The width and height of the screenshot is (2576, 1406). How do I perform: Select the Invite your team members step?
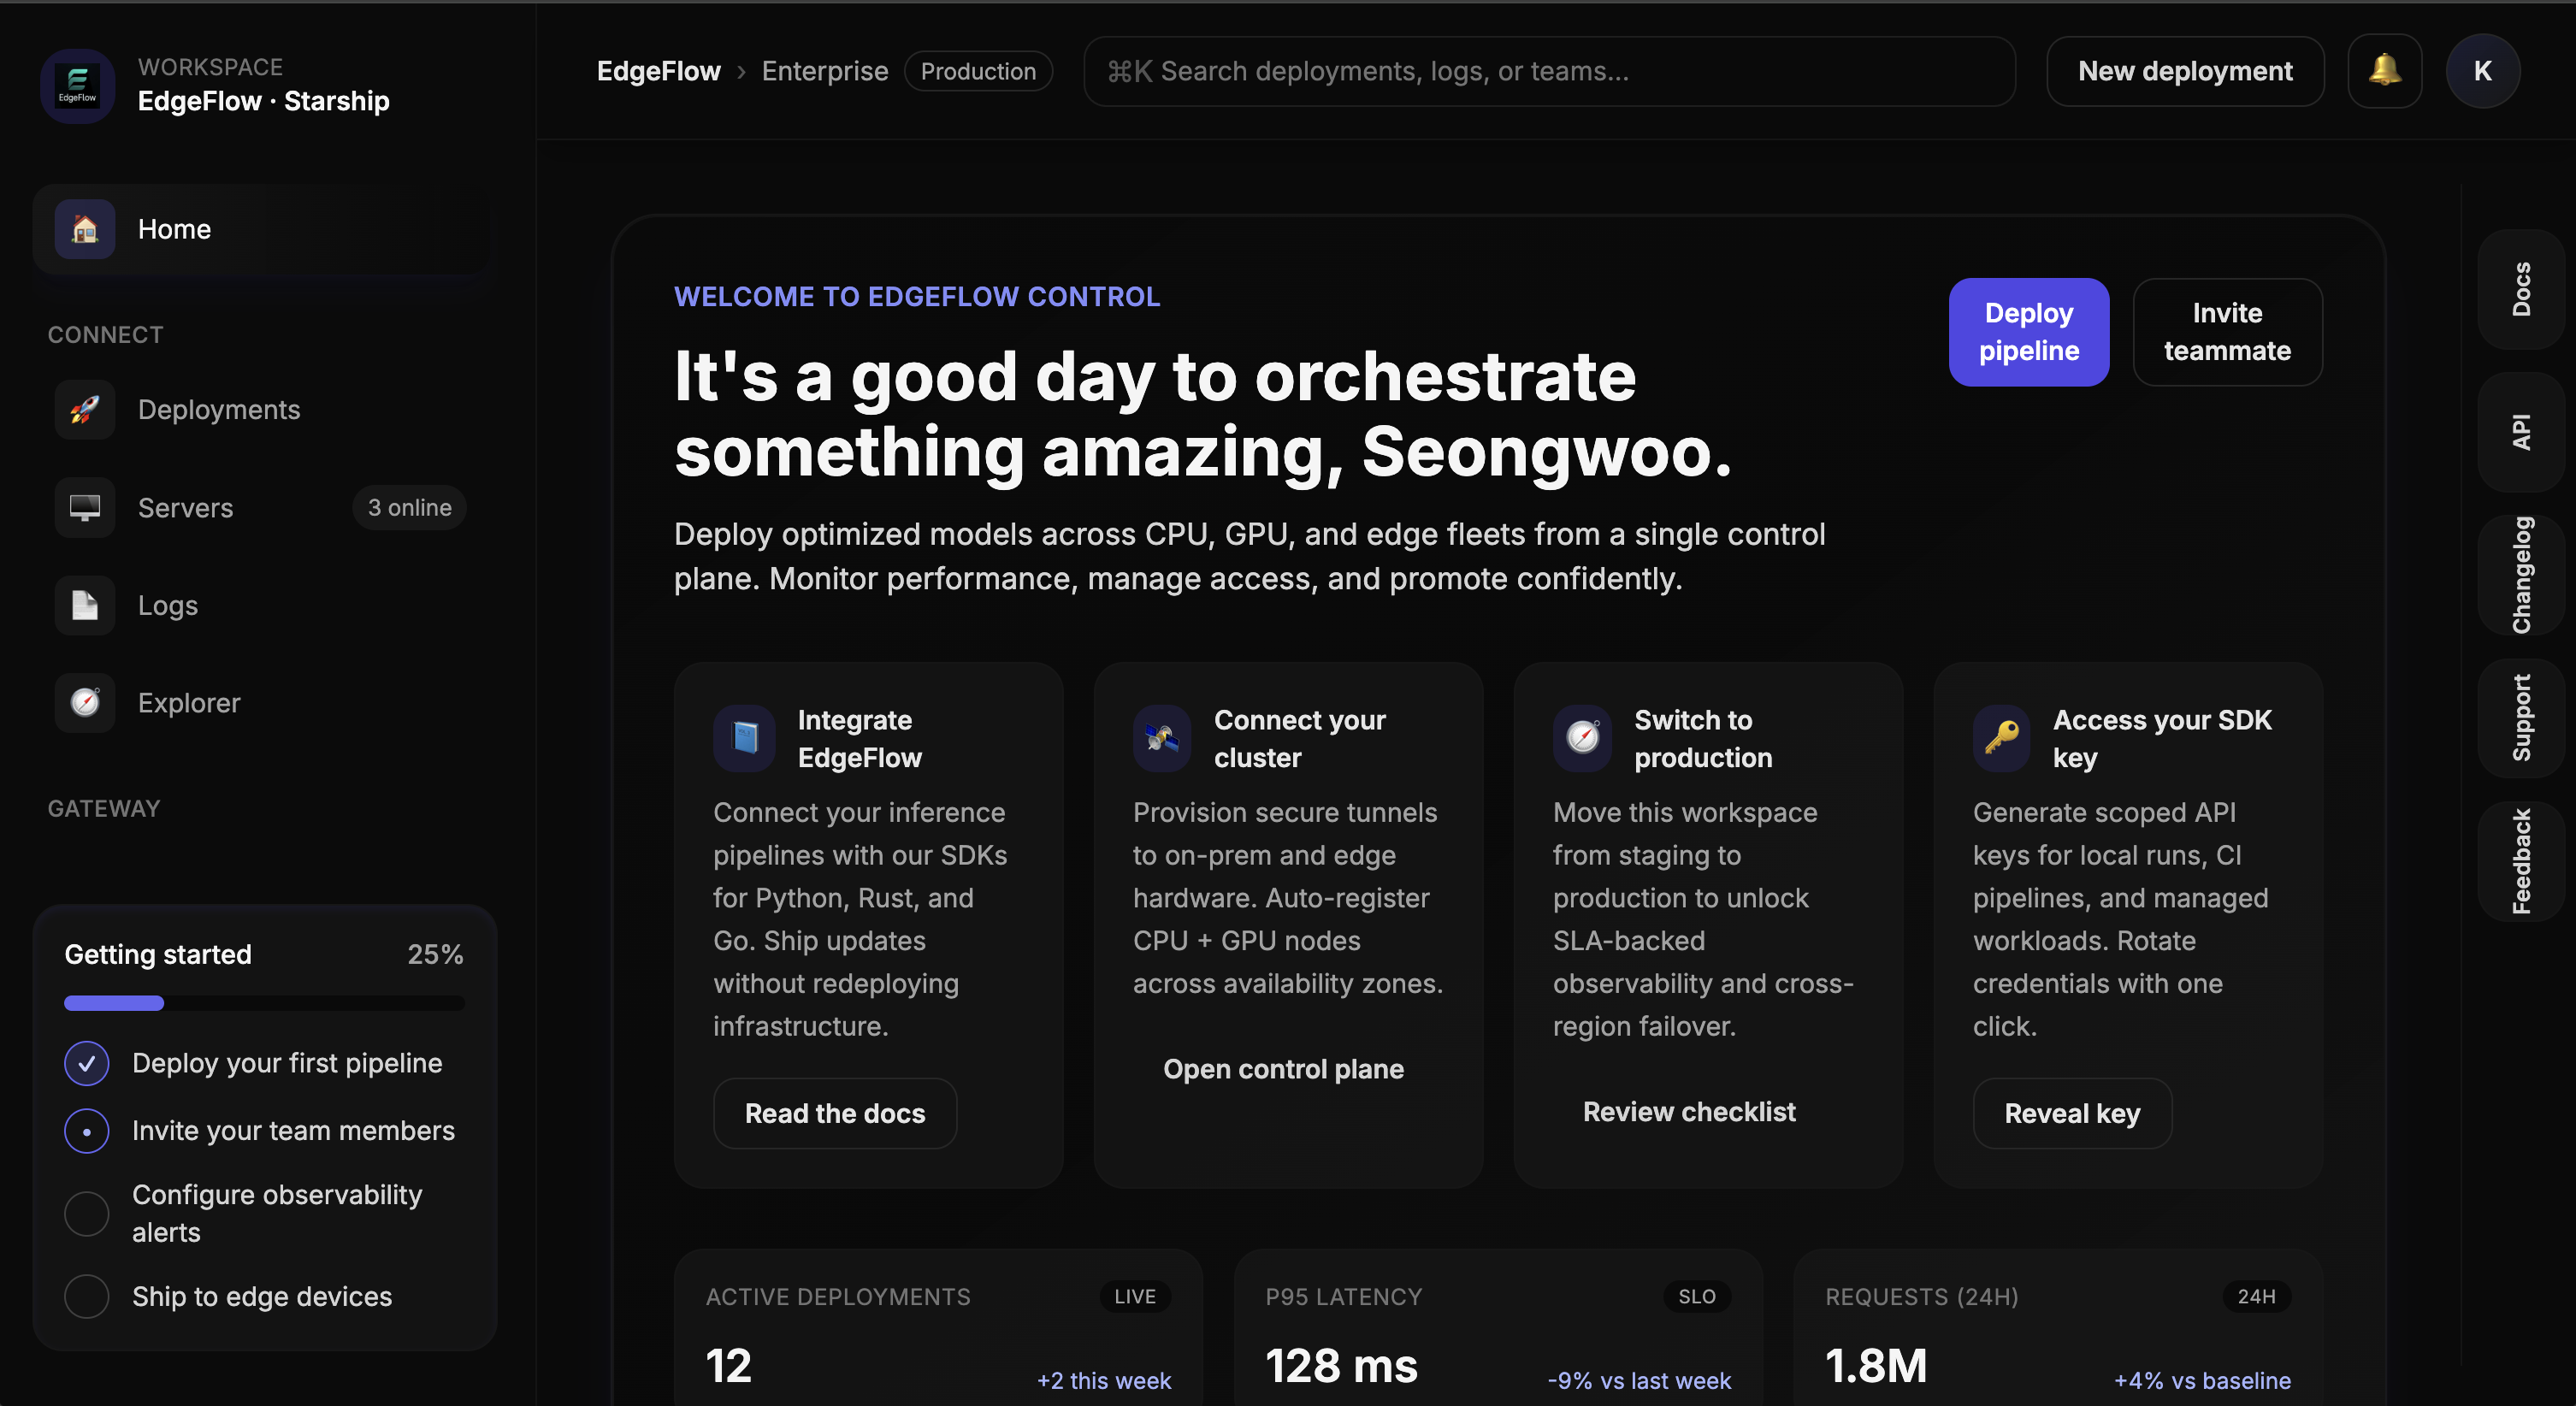point(87,1131)
